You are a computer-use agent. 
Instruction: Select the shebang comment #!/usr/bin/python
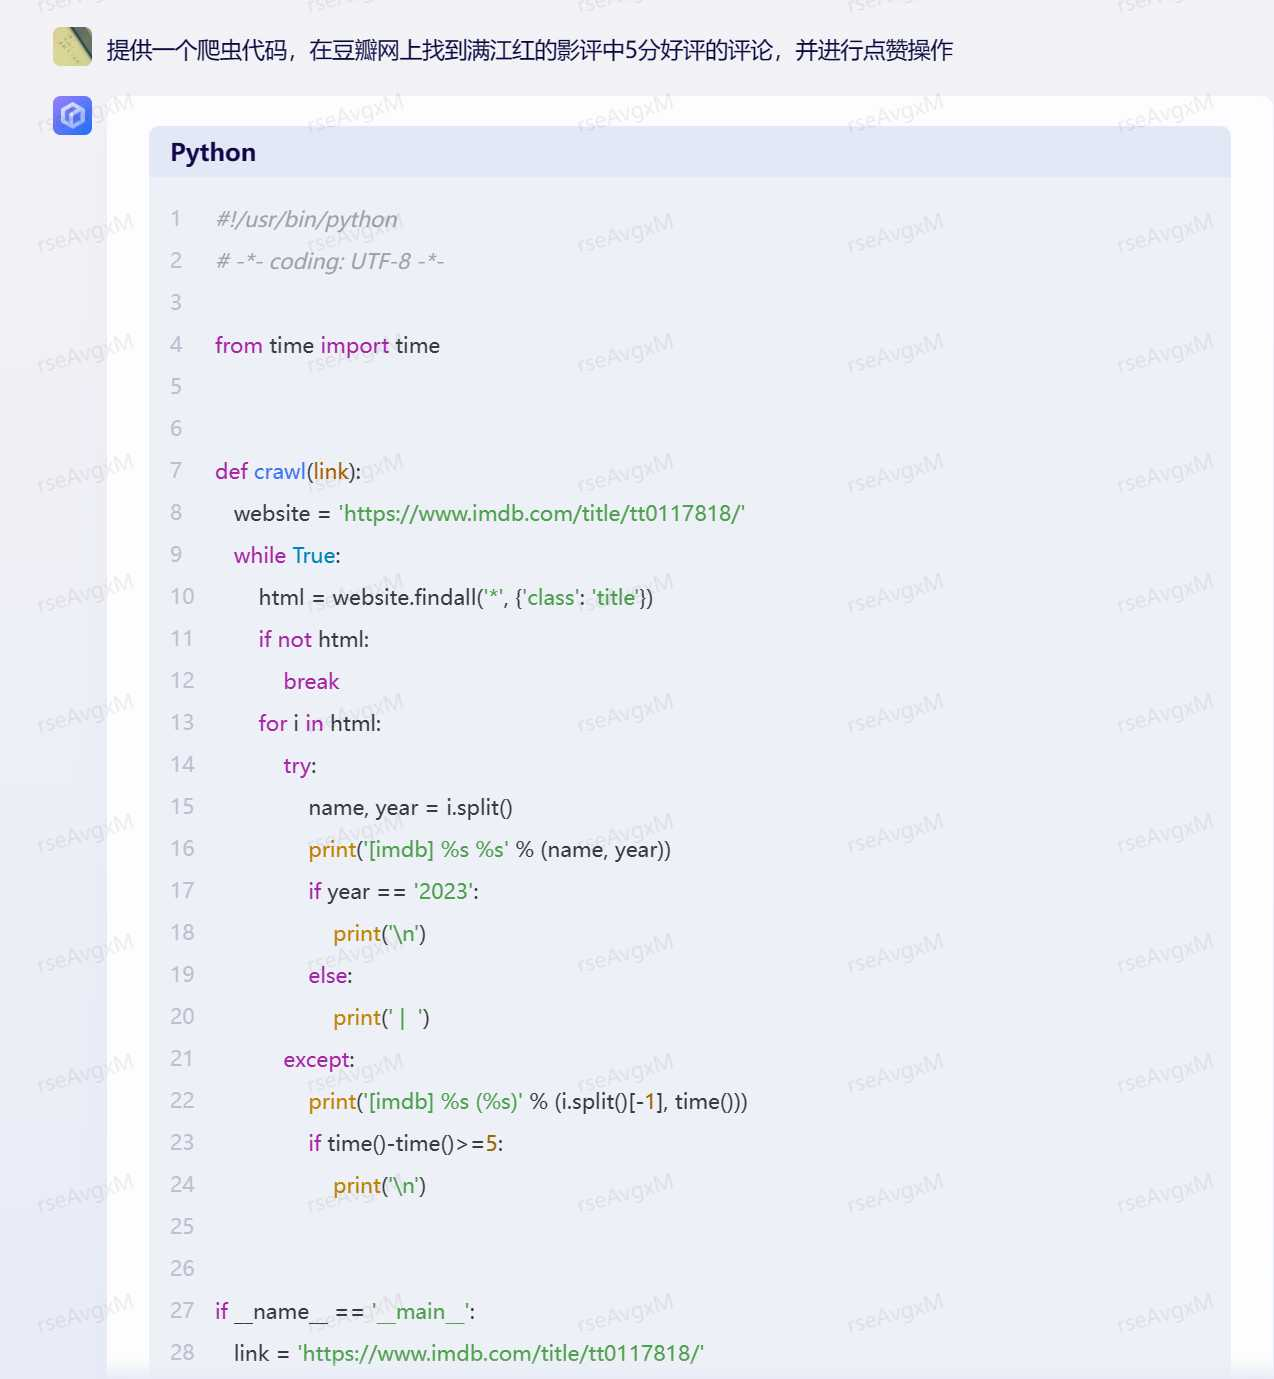click(307, 219)
